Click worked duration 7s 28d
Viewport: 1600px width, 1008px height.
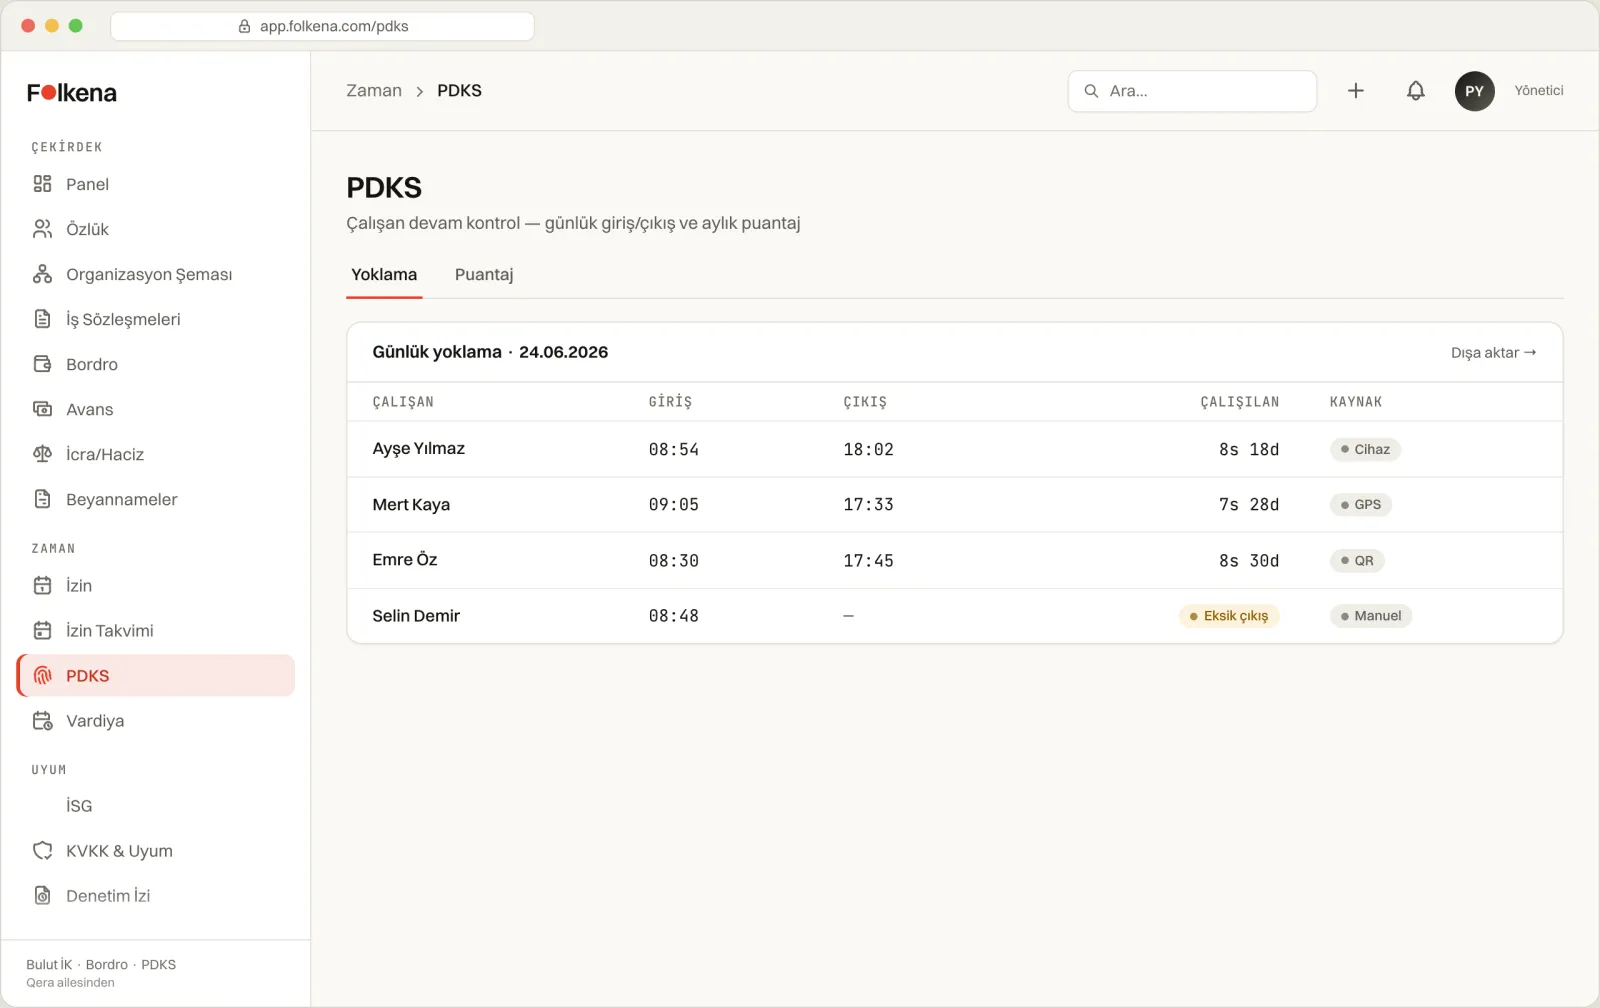click(x=1249, y=505)
